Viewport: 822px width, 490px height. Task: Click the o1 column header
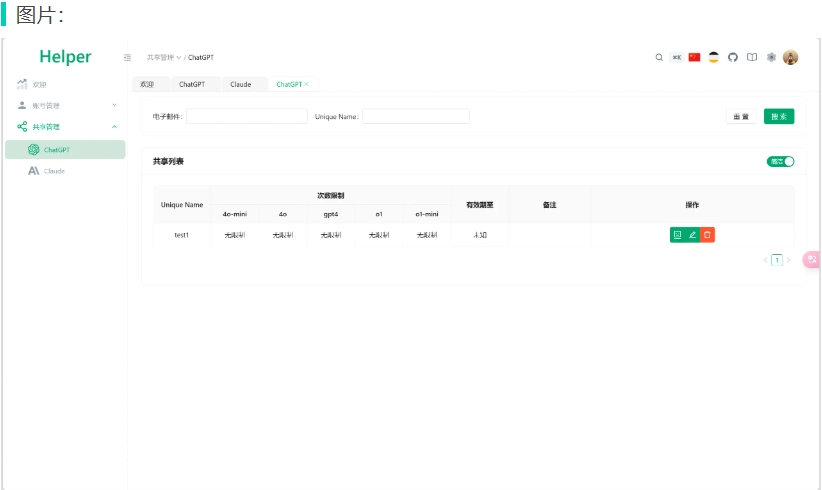click(379, 214)
